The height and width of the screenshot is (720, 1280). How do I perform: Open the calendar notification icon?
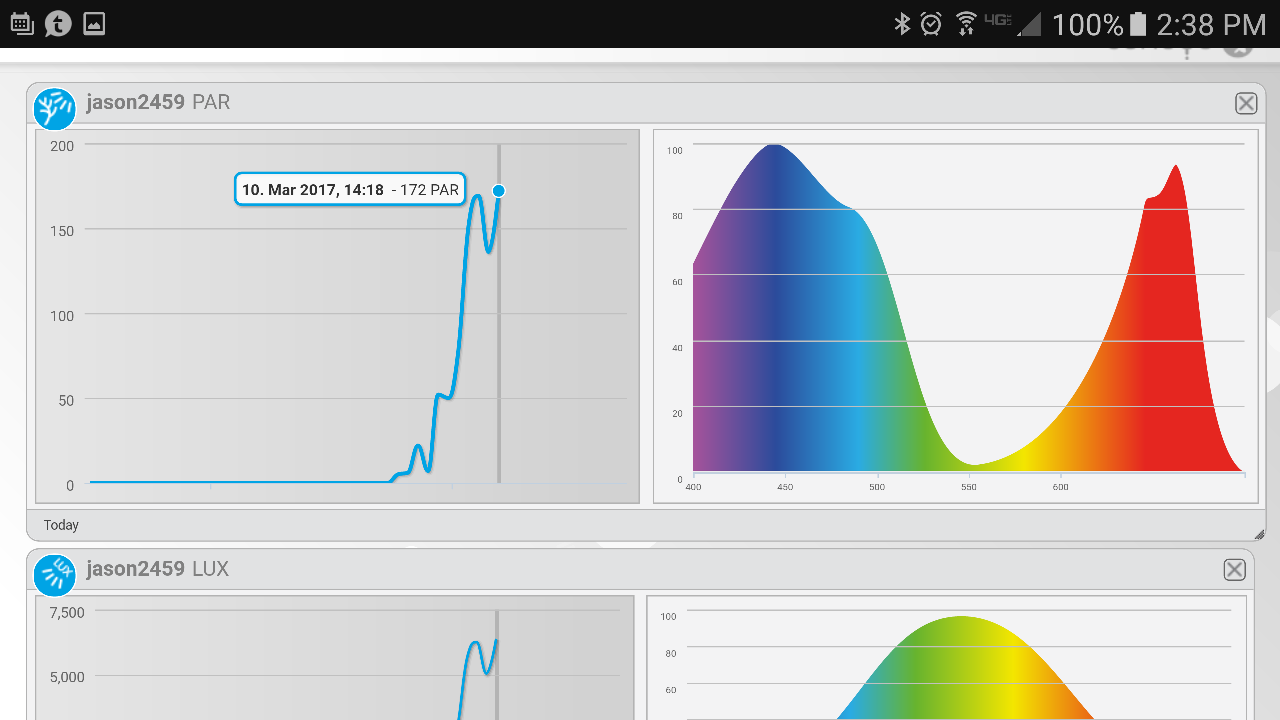[x=22, y=23]
